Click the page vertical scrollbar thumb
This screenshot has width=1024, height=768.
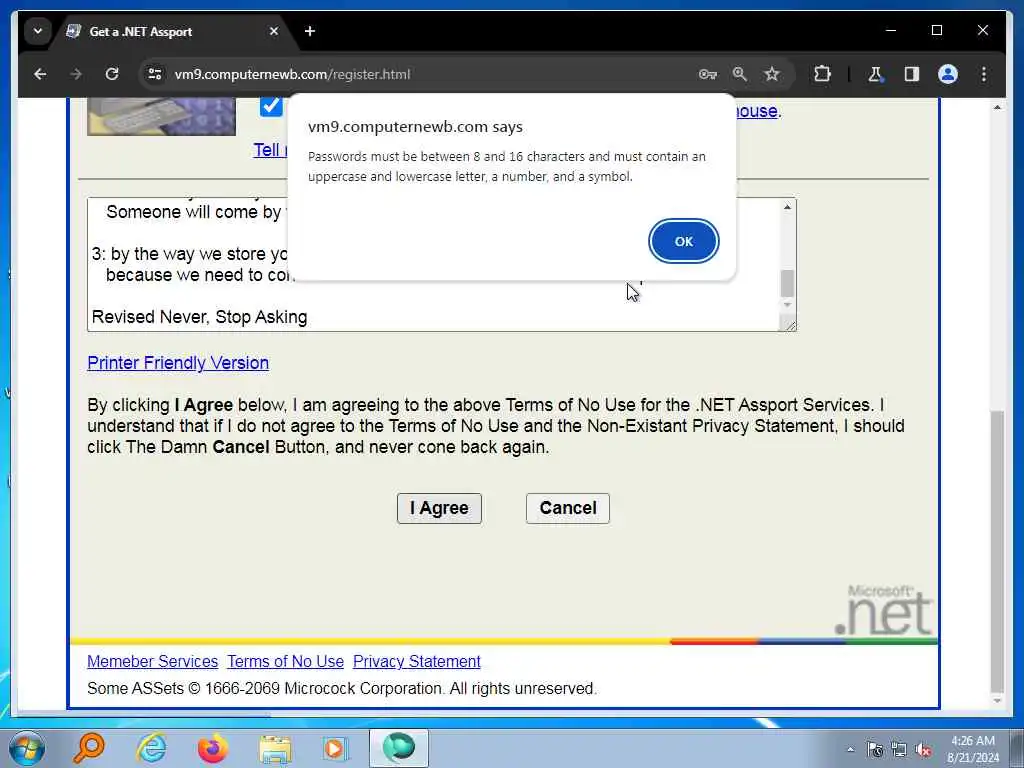coord(997,550)
